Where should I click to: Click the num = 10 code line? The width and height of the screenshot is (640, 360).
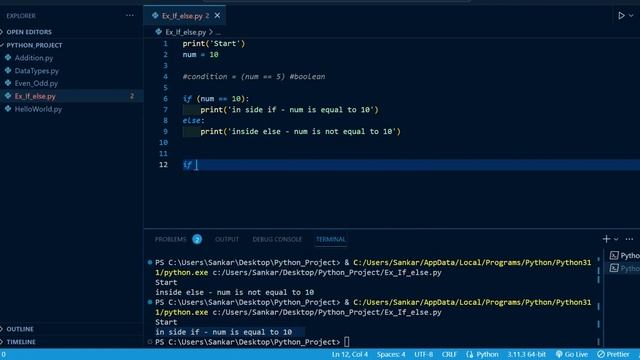click(200, 54)
